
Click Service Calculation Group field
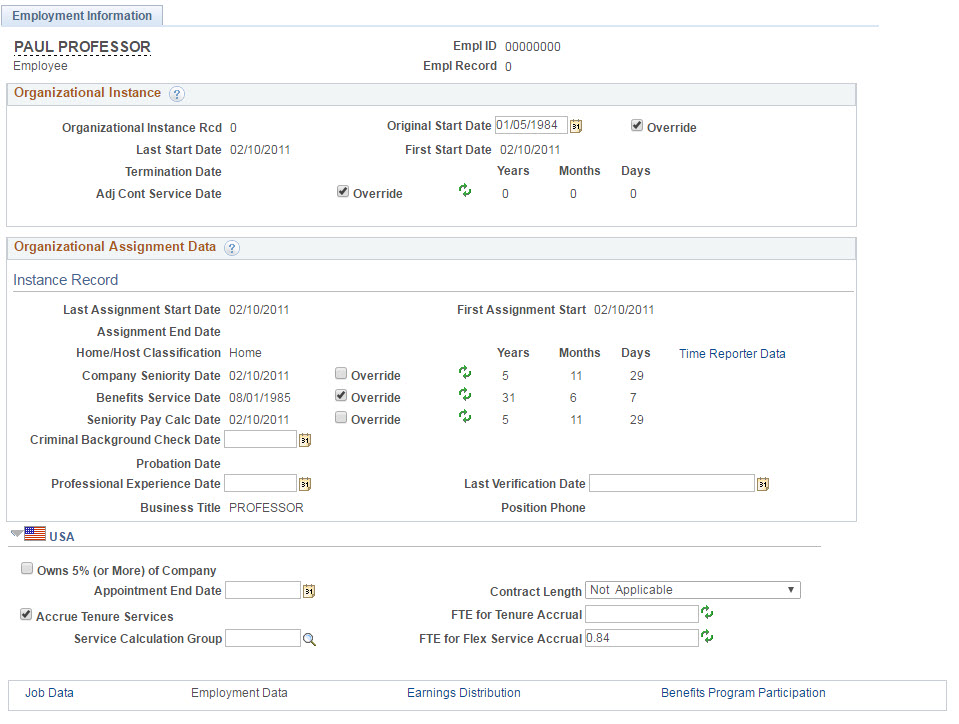(x=263, y=638)
